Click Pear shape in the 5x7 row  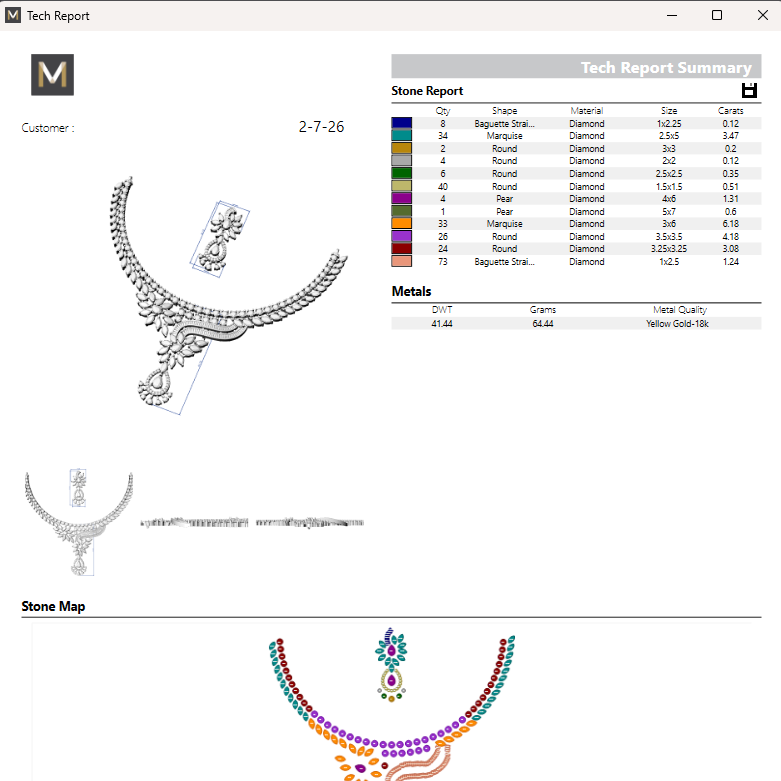[505, 212]
